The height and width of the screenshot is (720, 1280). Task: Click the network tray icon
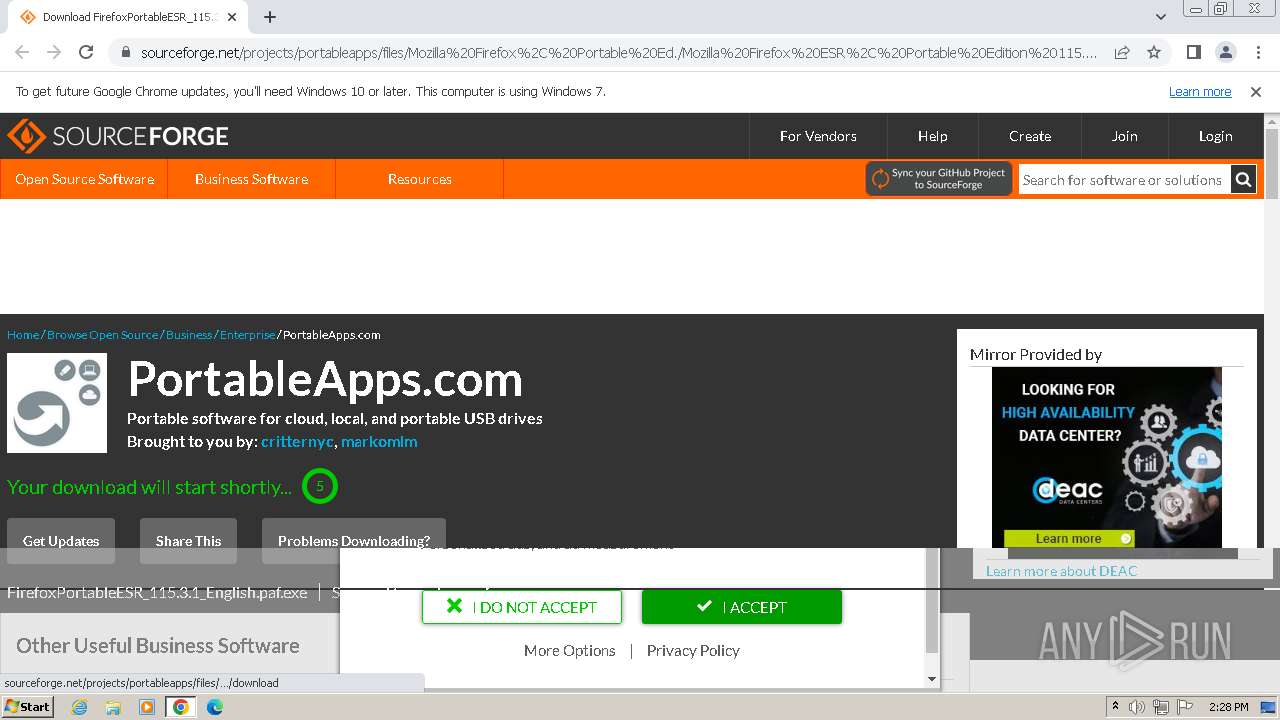tap(1161, 707)
